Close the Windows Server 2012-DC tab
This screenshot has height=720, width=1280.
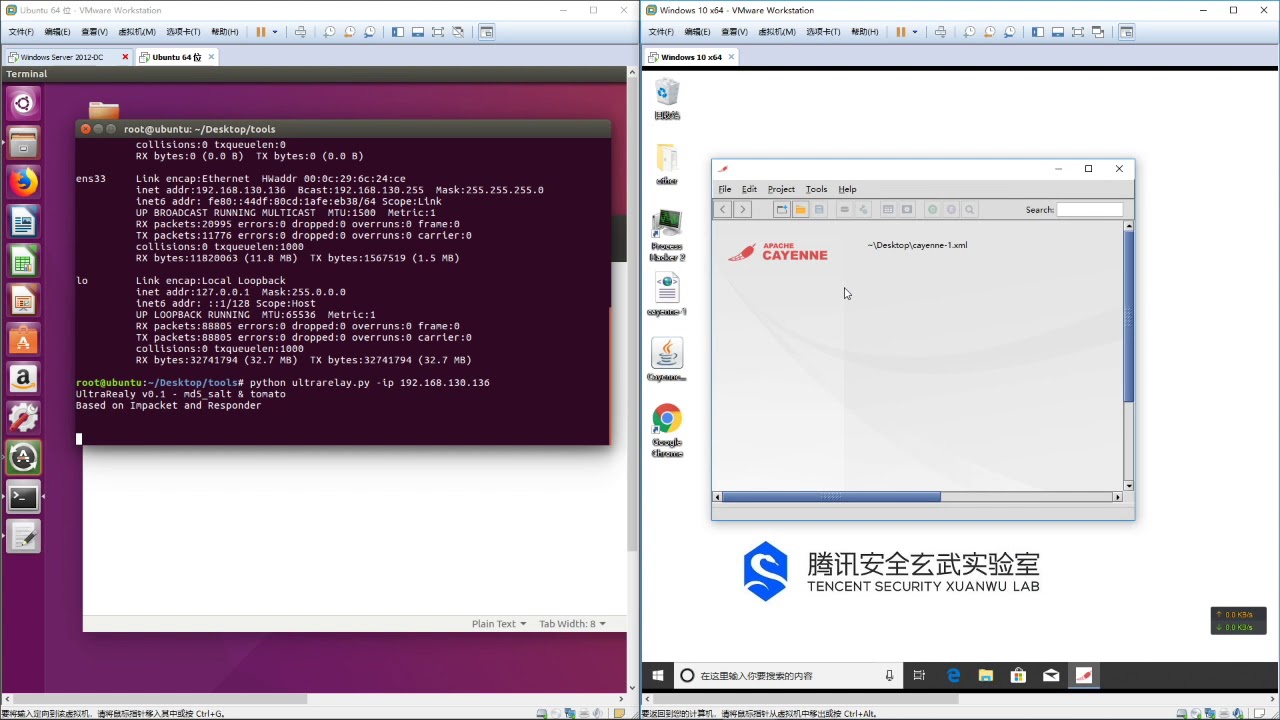pos(125,57)
